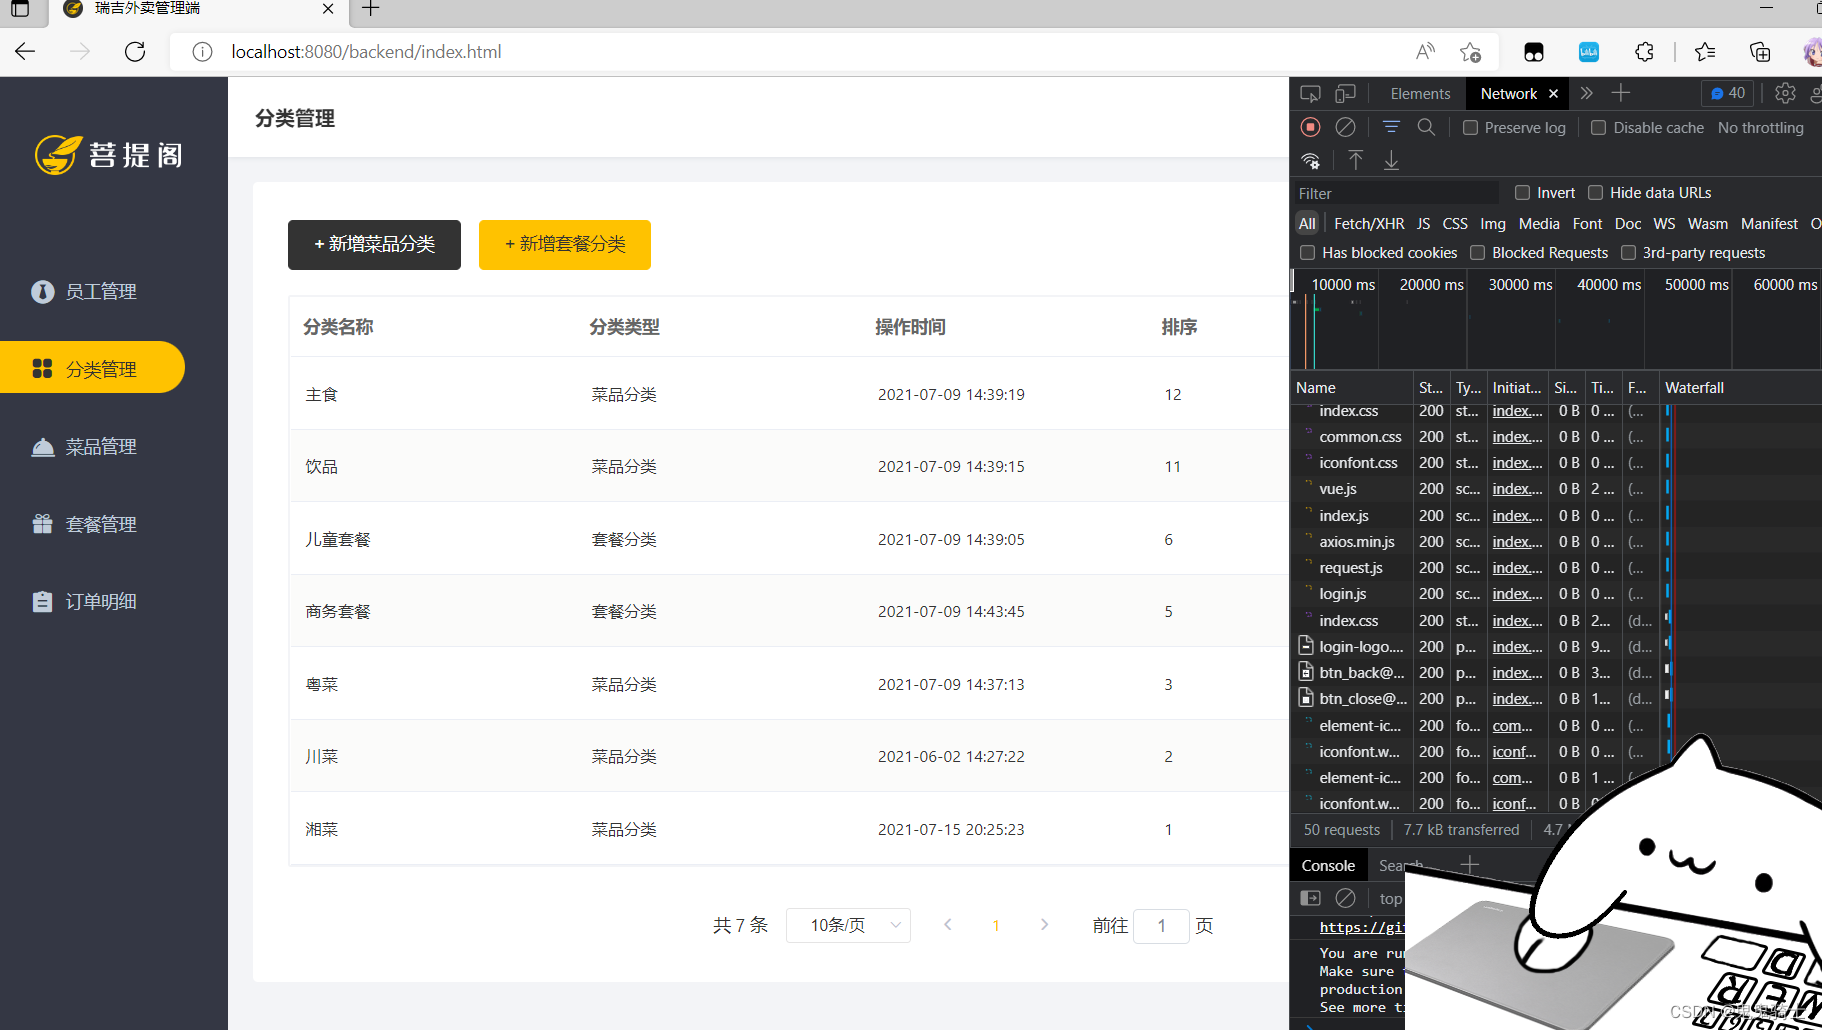1822x1030 pixels.
Task: Clear the network log
Action: [1346, 127]
